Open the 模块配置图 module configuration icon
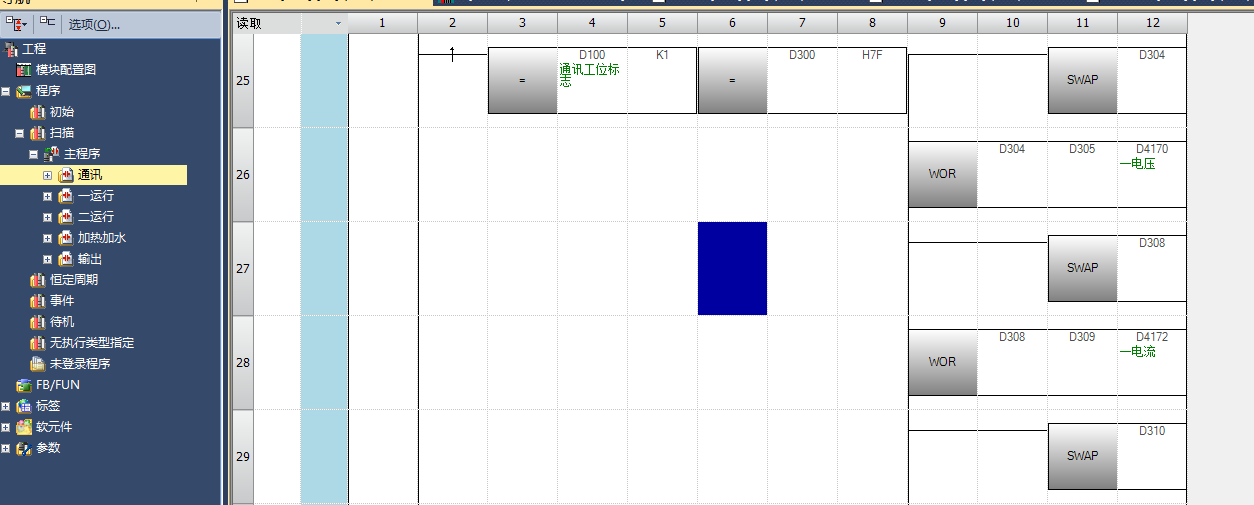The image size is (1254, 505). click(x=24, y=70)
